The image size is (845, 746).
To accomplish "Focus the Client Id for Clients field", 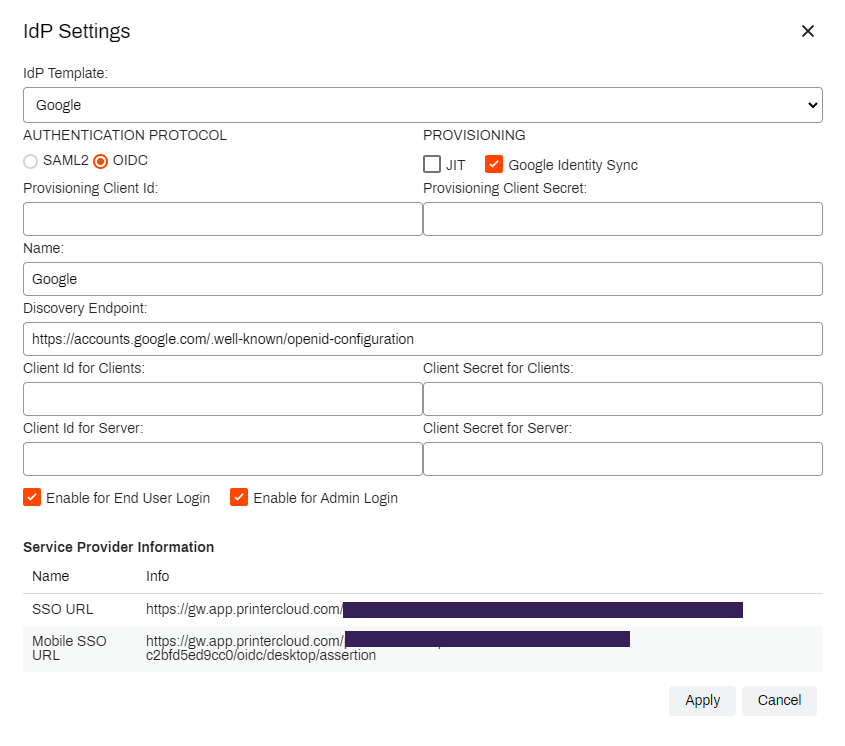I will (223, 399).
